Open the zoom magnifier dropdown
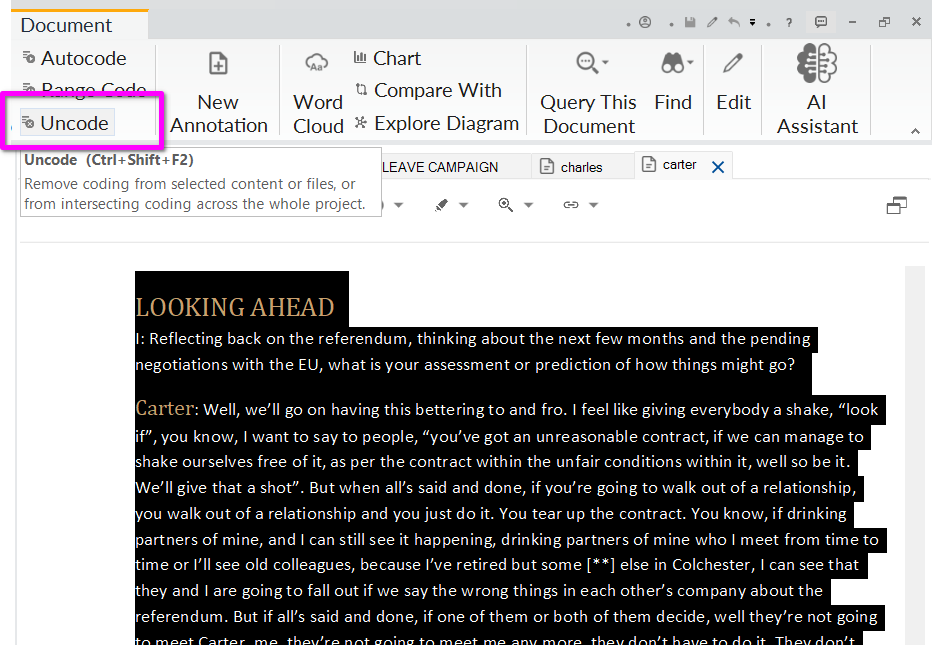 coord(528,205)
